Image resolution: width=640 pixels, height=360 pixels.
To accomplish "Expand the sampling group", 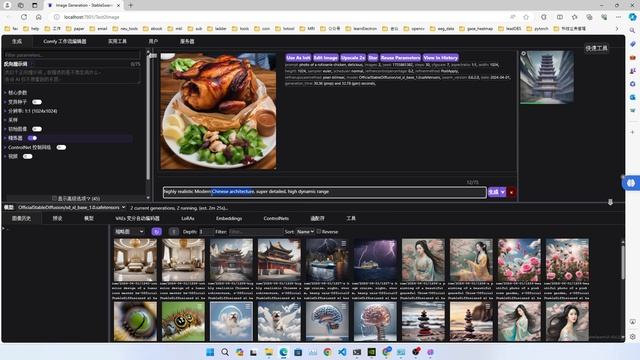I will (11, 120).
